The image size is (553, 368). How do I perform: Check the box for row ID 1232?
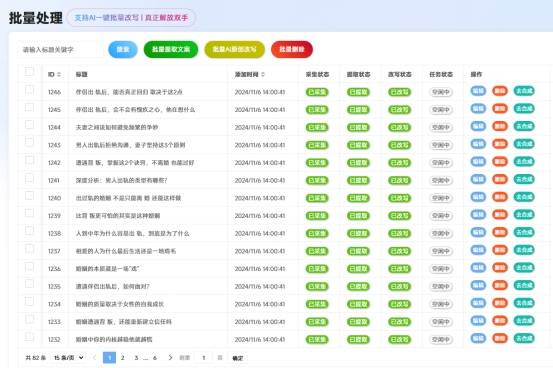[x=29, y=337]
